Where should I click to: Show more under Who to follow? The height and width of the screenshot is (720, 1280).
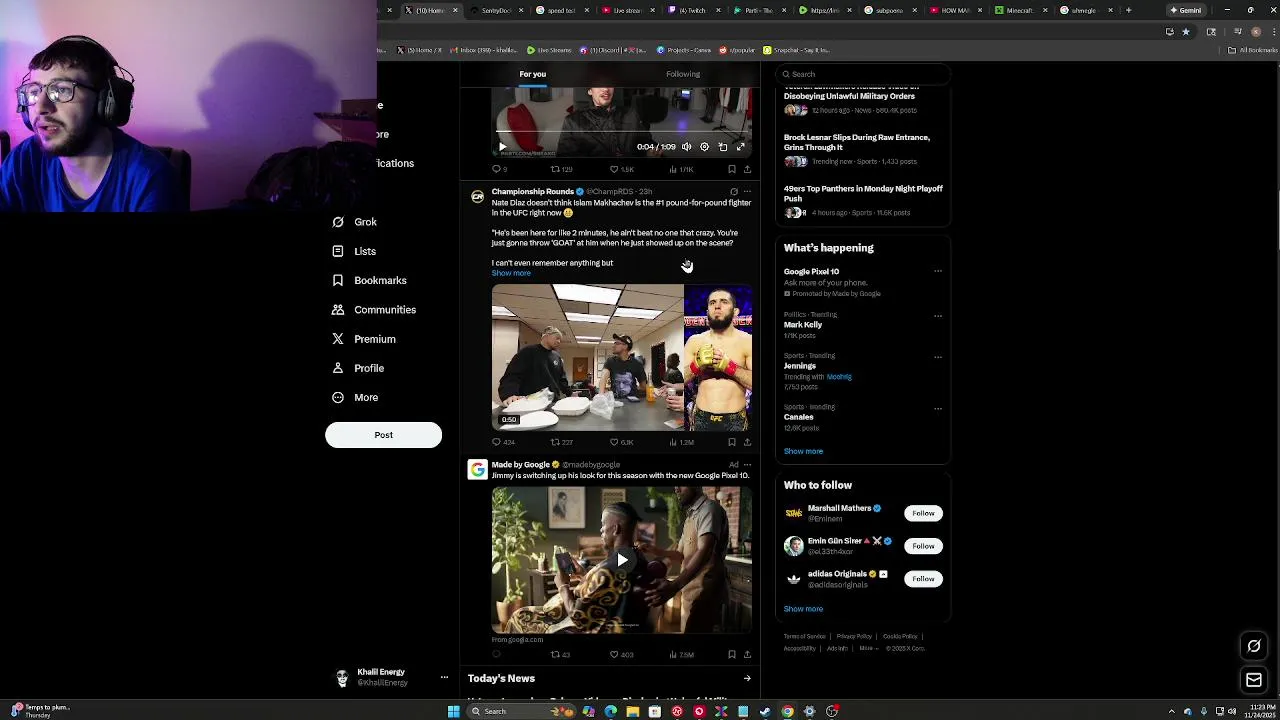pos(803,609)
